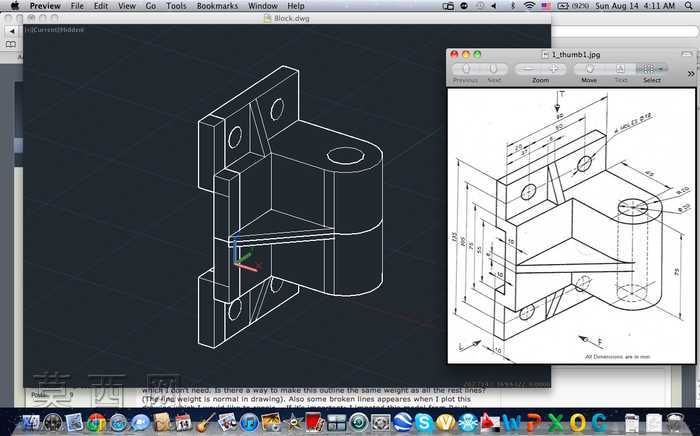The height and width of the screenshot is (436, 700).
Task: Open the Wi-Fi status menu
Action: coord(529,6)
